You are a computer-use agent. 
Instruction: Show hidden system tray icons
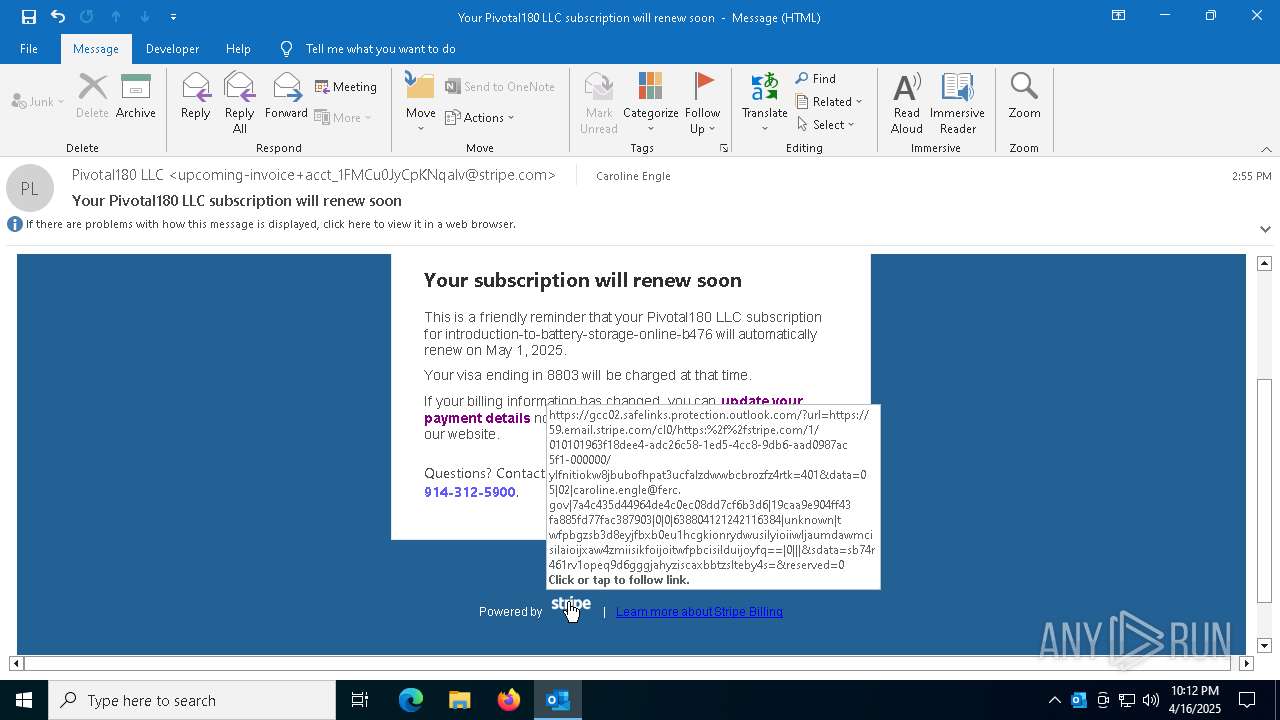tap(1054, 700)
